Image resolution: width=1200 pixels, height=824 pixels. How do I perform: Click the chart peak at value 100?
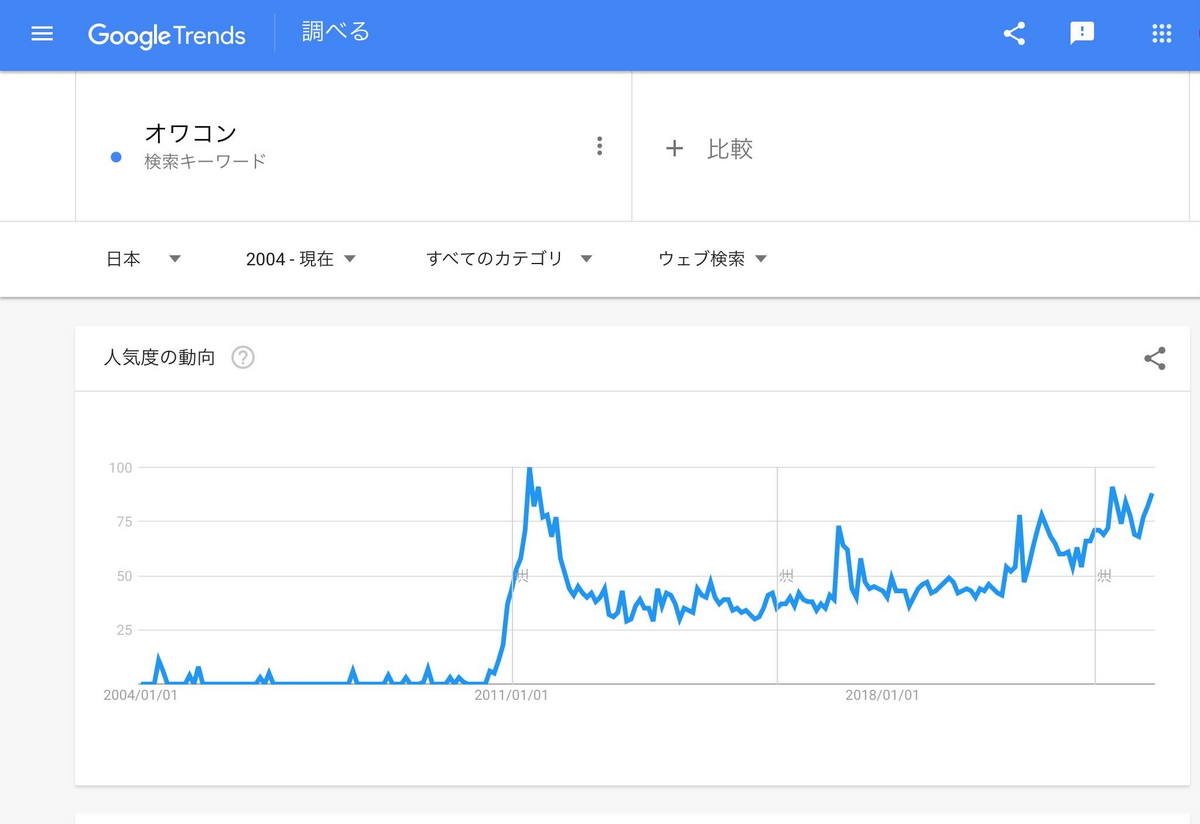pos(529,468)
